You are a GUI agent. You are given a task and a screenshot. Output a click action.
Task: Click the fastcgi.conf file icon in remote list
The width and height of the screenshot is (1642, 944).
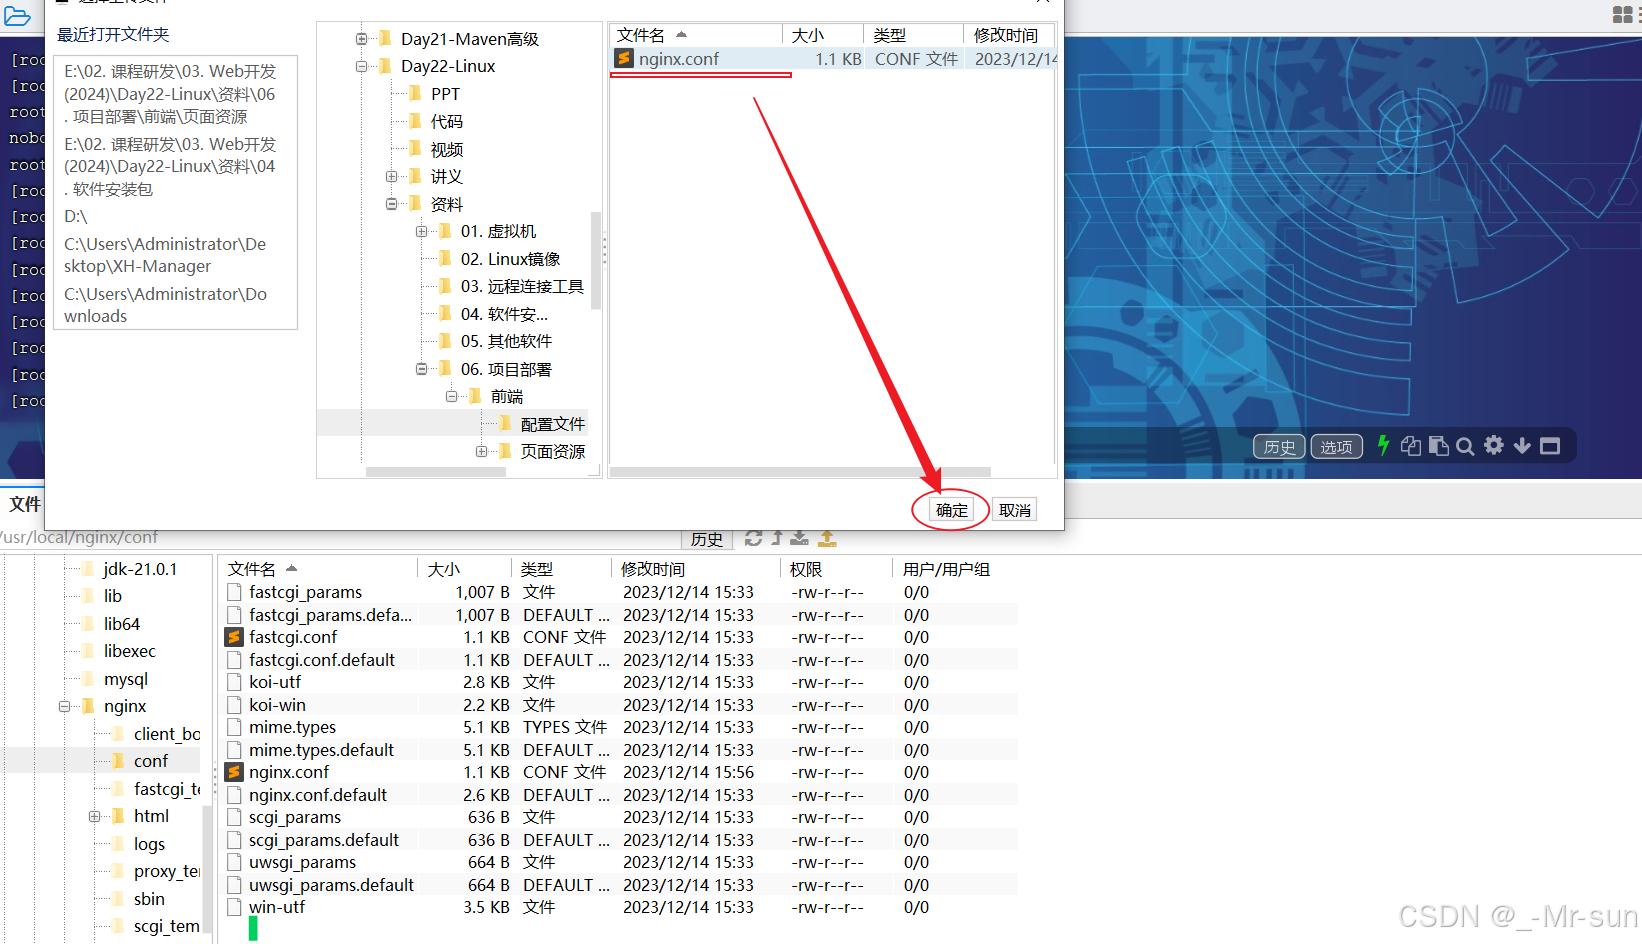click(x=235, y=637)
